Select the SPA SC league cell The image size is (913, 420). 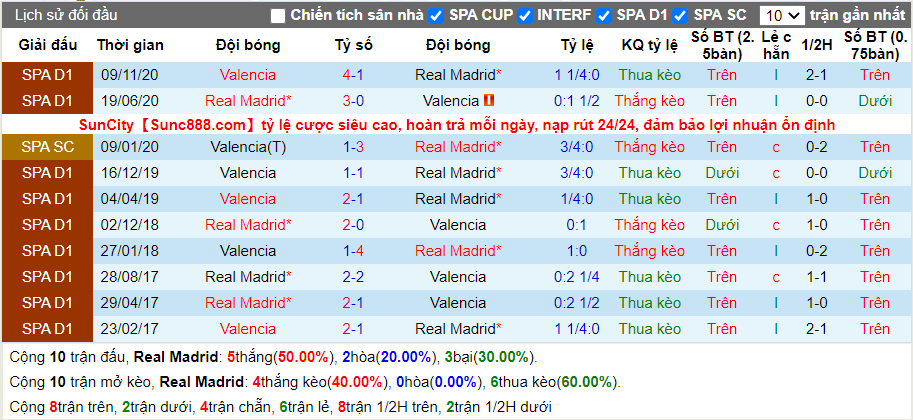tap(47, 147)
